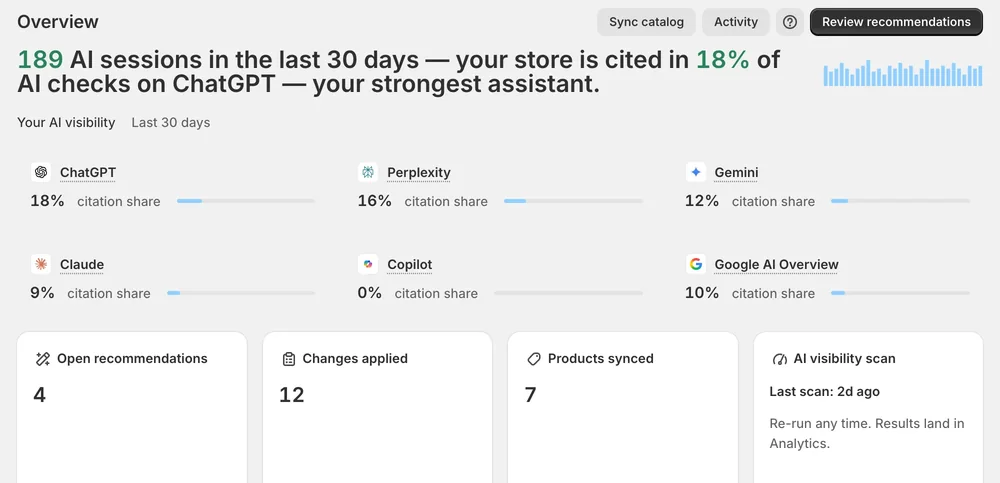Click the Claude starburst icon
The height and width of the screenshot is (483, 1000).
click(x=41, y=264)
